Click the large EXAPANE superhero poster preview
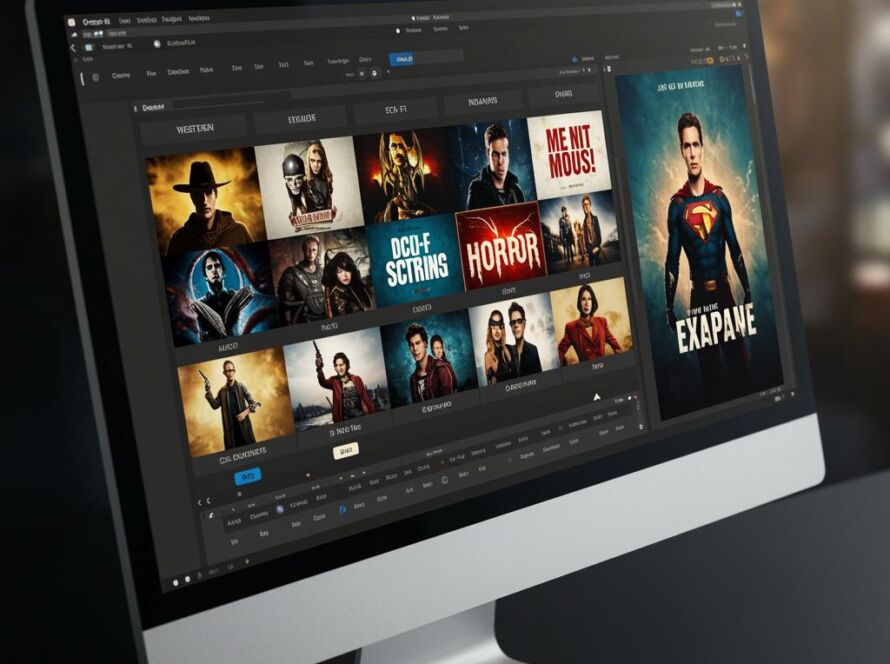 (699, 240)
